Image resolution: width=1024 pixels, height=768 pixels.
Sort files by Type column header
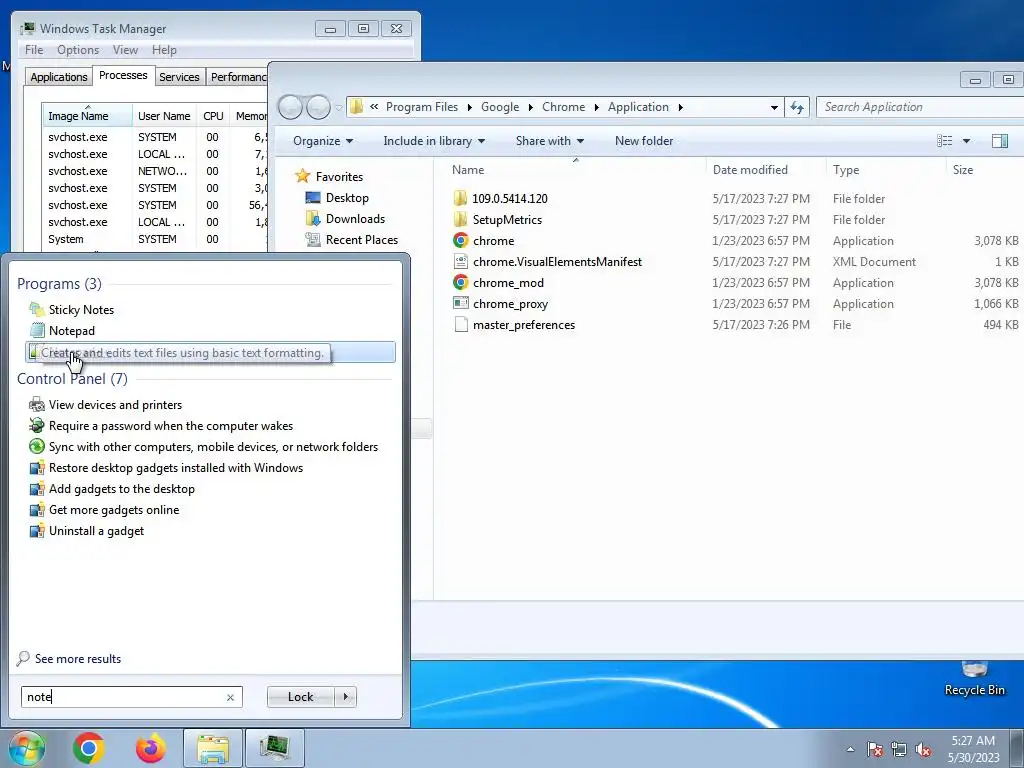(x=884, y=170)
